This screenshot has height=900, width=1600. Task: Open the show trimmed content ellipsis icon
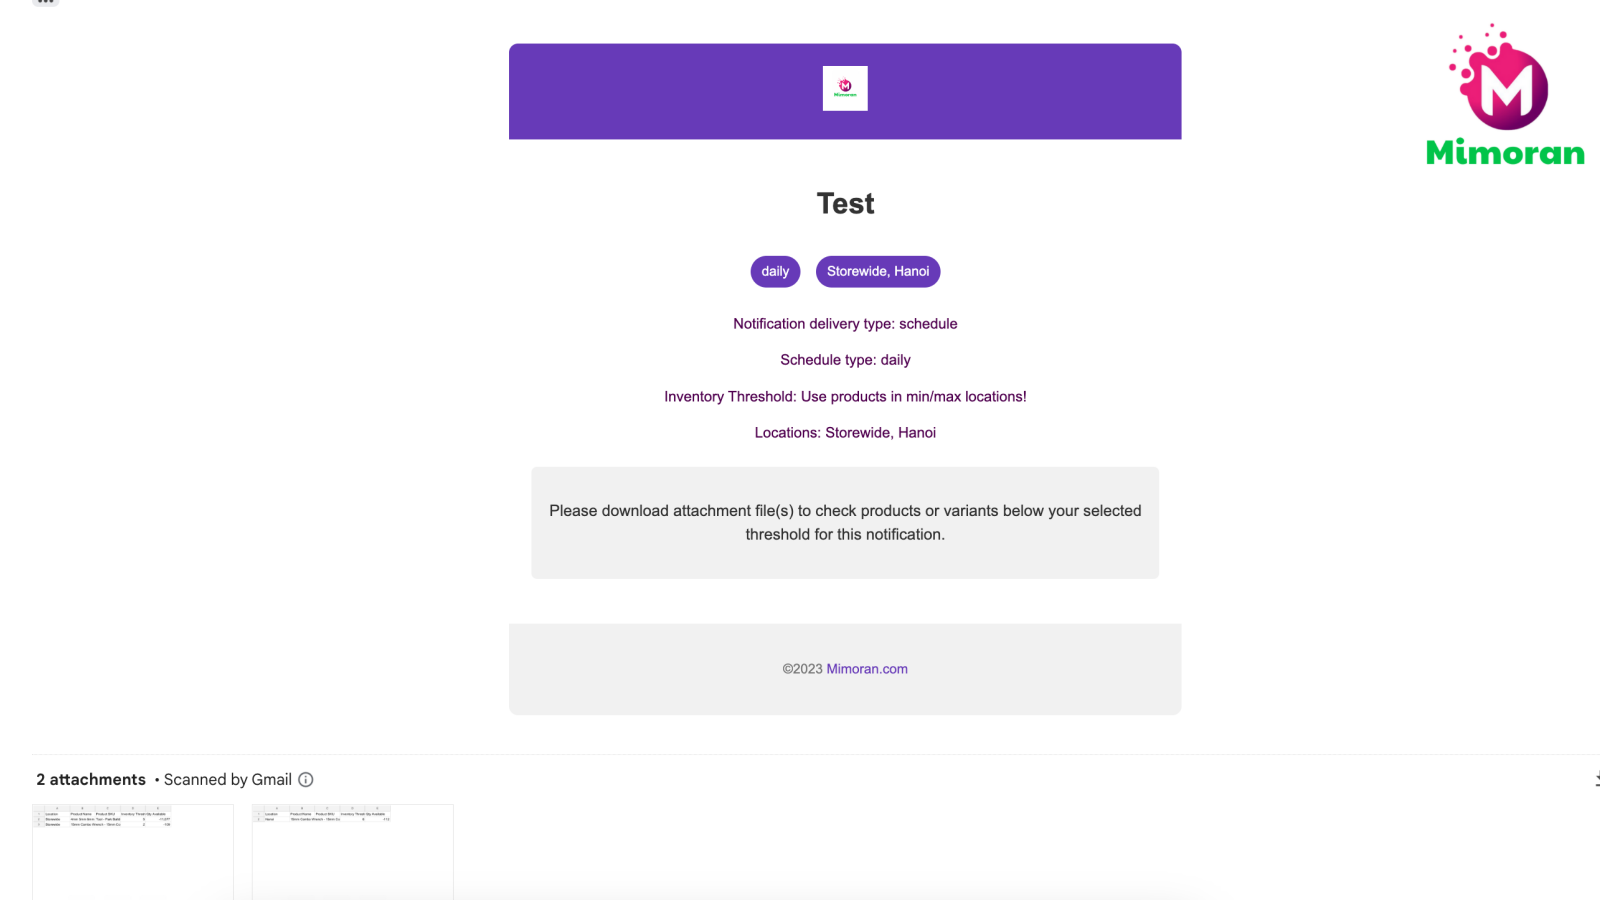click(46, 2)
